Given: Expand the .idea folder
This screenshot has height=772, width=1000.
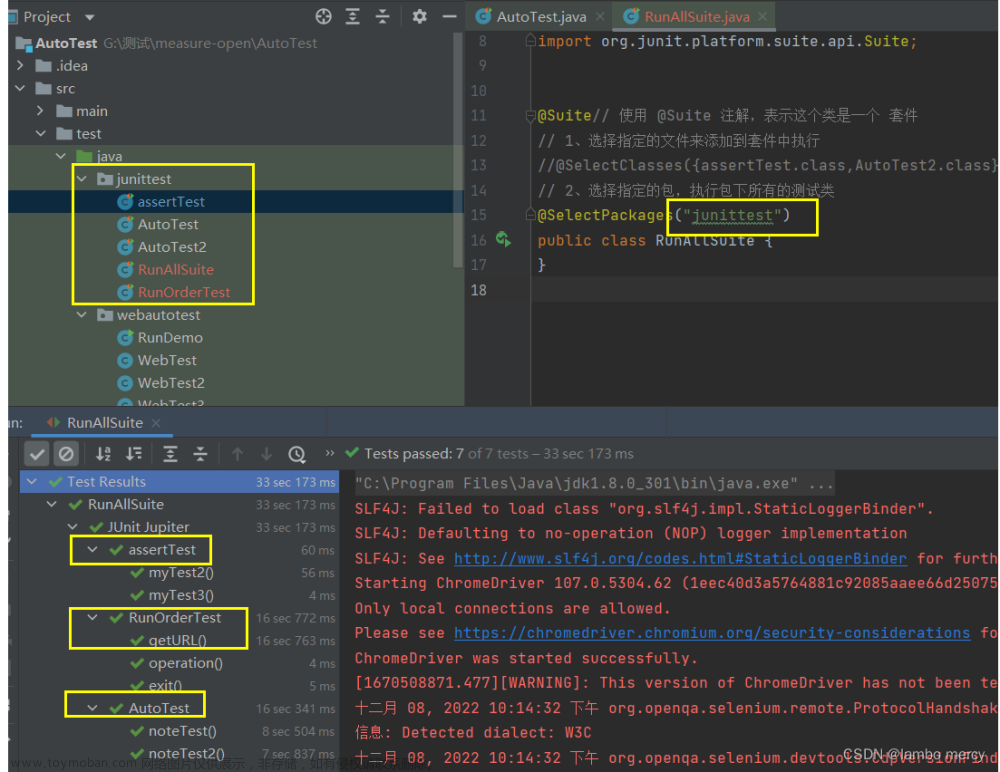Looking at the screenshot, I should tap(20, 66).
